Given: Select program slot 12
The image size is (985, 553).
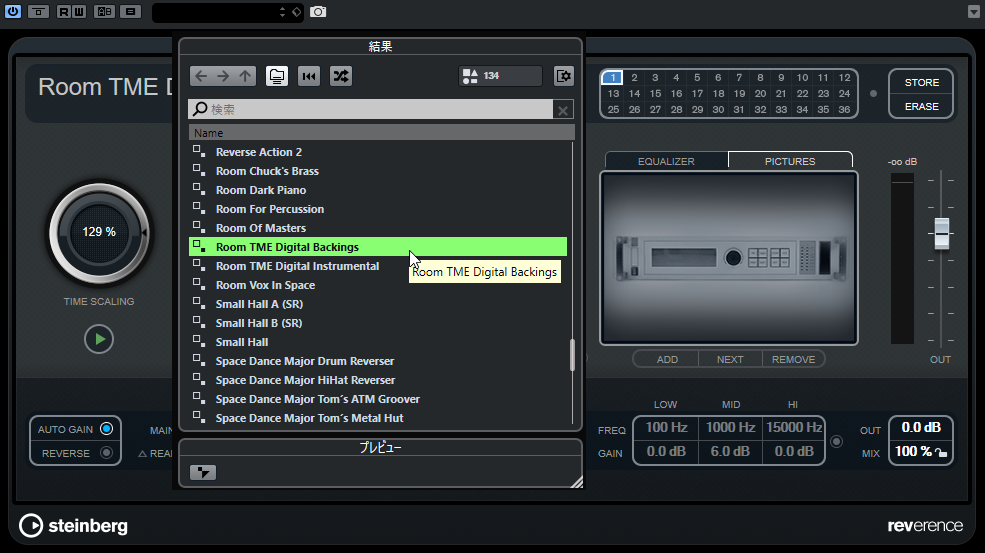Looking at the screenshot, I should tap(844, 77).
